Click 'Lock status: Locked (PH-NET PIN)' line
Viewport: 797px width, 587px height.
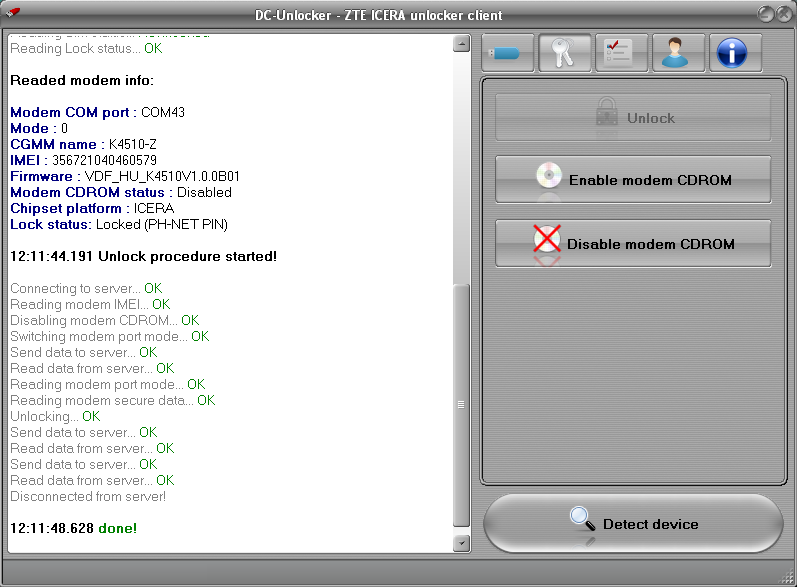tap(119, 225)
